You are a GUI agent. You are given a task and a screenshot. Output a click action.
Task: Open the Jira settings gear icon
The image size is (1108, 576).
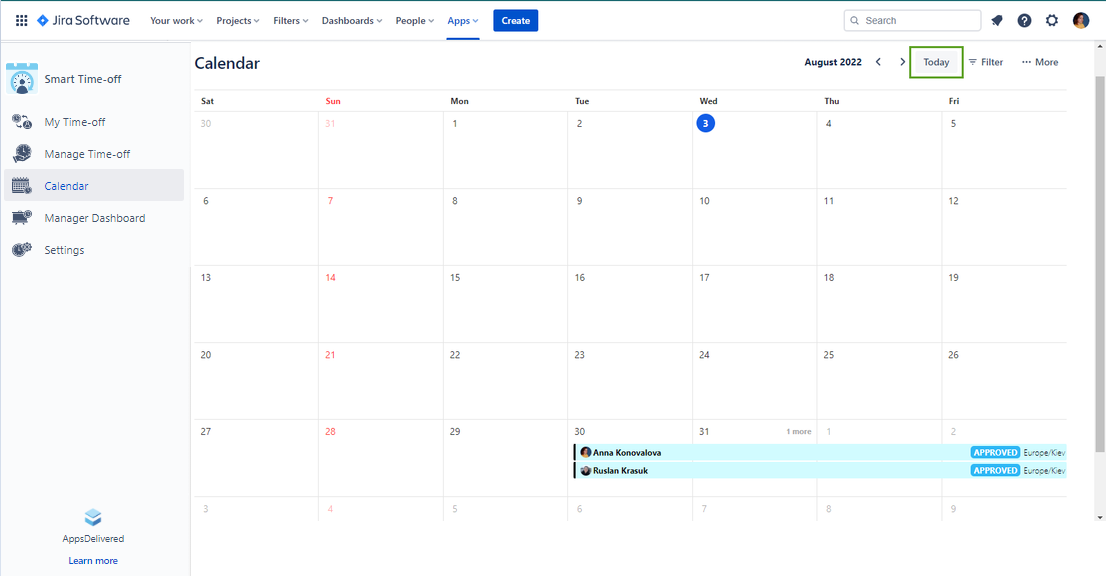click(1052, 20)
